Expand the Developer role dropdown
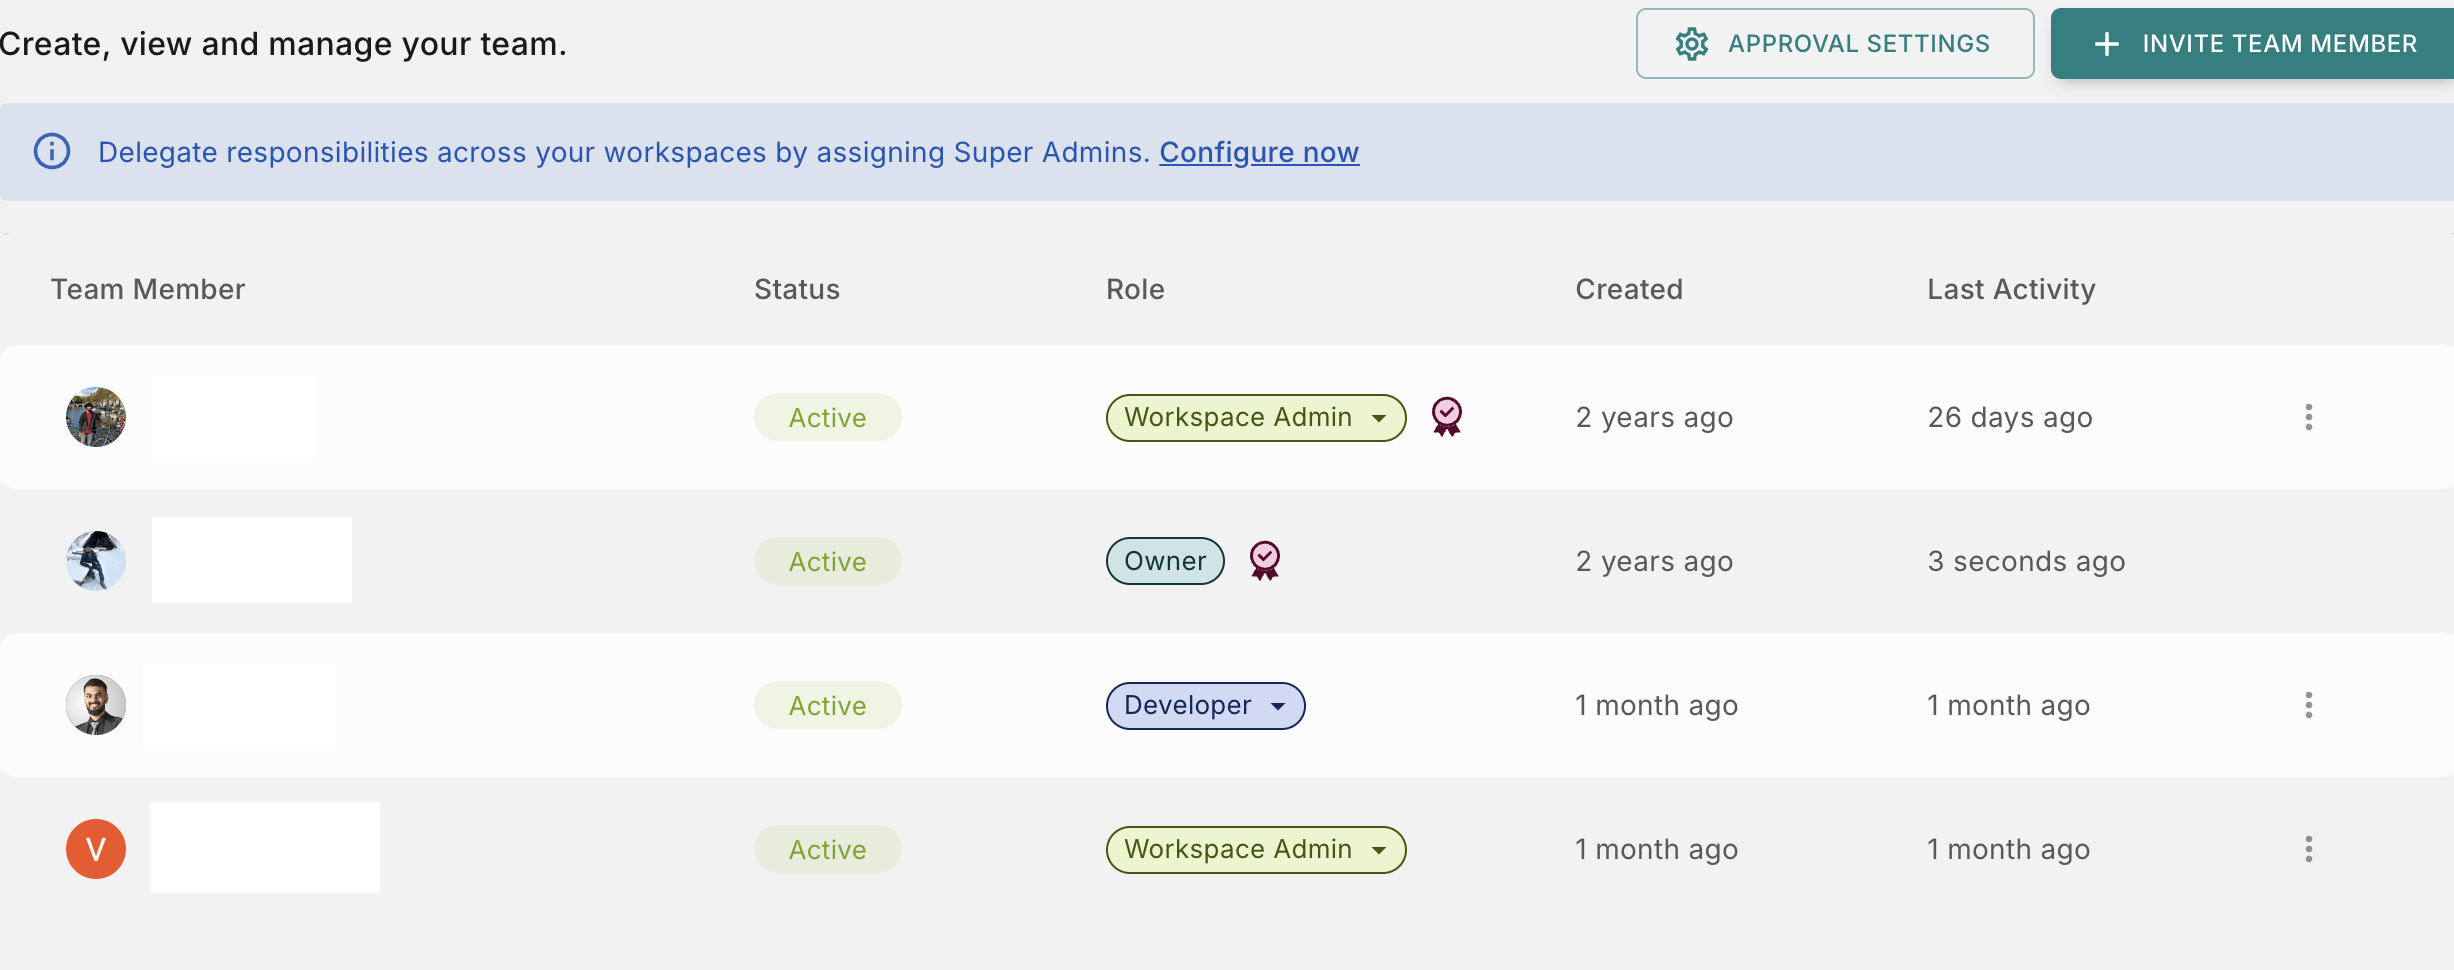Screen dimensions: 2454x970 [x=1278, y=706]
